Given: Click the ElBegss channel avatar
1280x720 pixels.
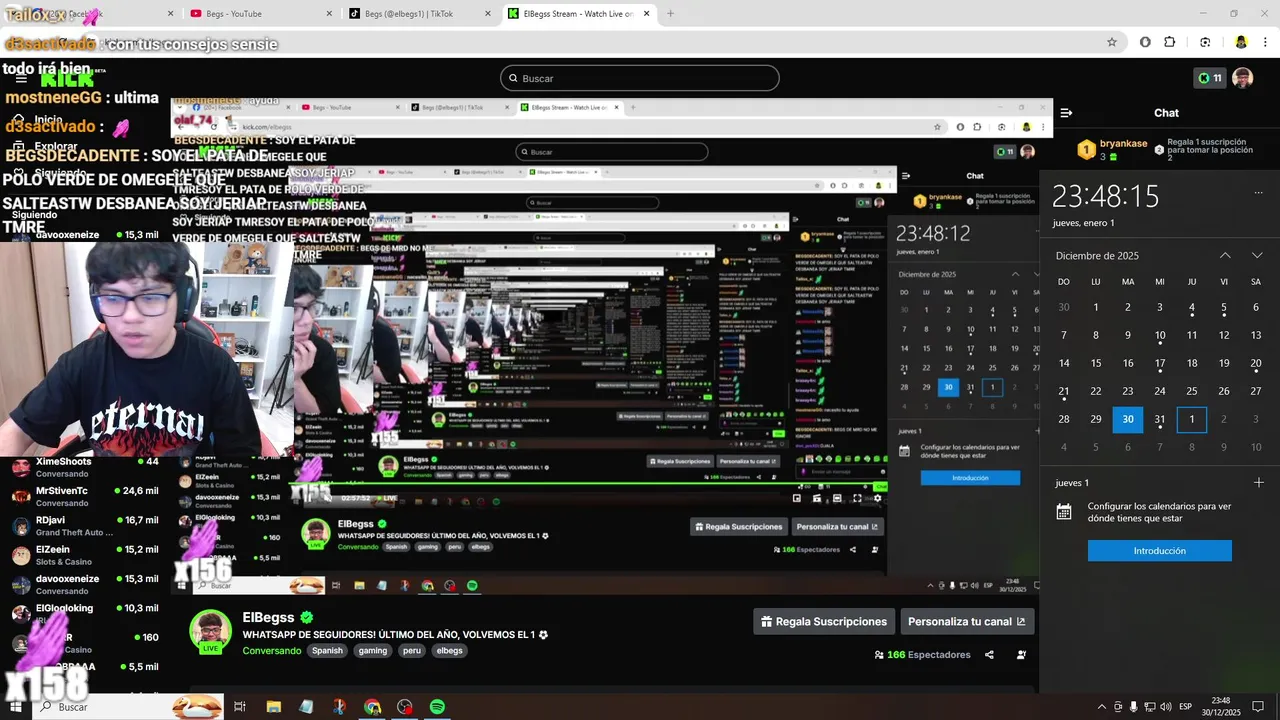Looking at the screenshot, I should [x=210, y=631].
